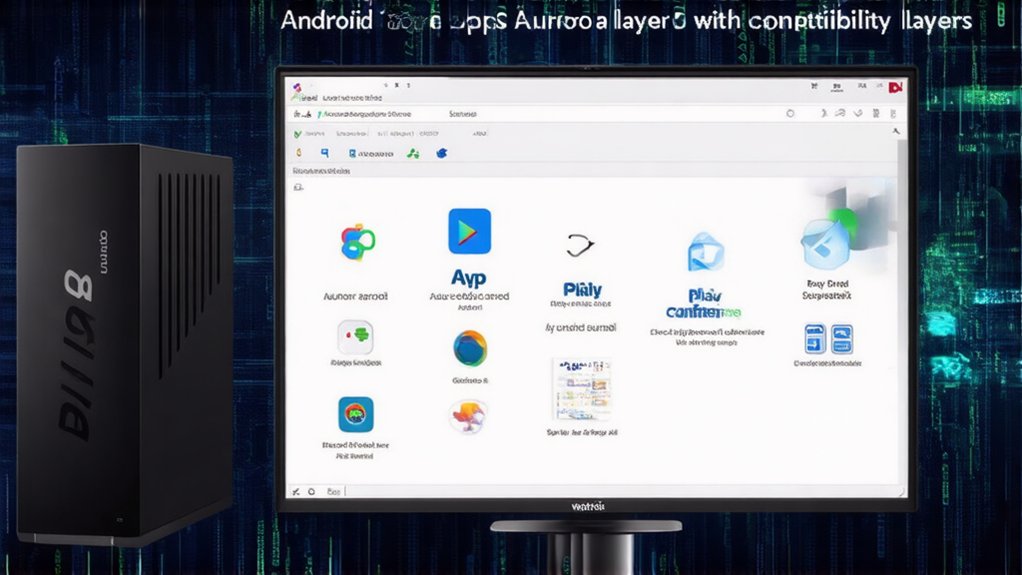Open the screenshot preview thumbnail
Viewport: 1022px width, 575px height.
pyautogui.click(x=581, y=389)
